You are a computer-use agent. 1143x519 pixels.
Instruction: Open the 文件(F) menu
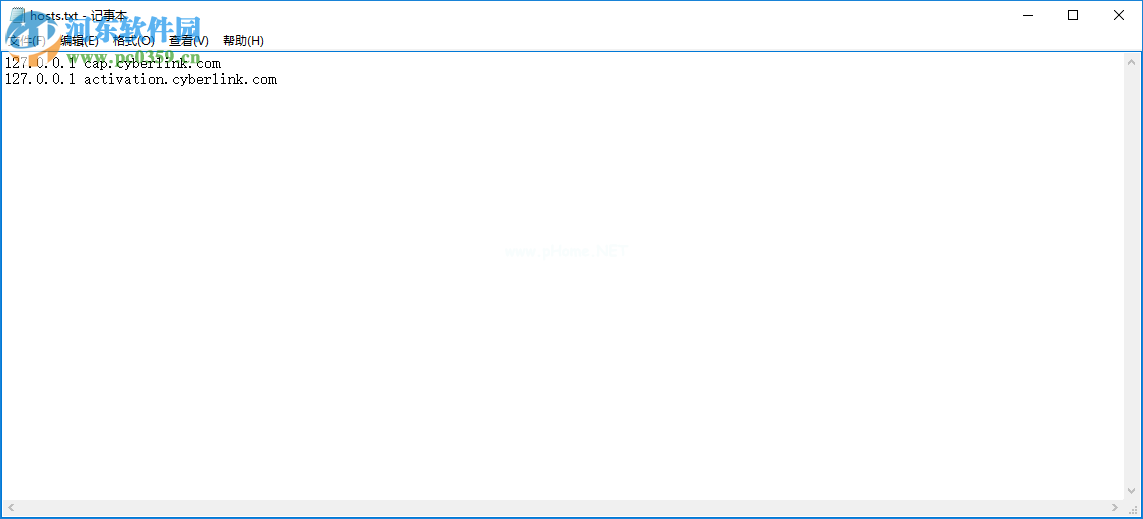click(26, 41)
